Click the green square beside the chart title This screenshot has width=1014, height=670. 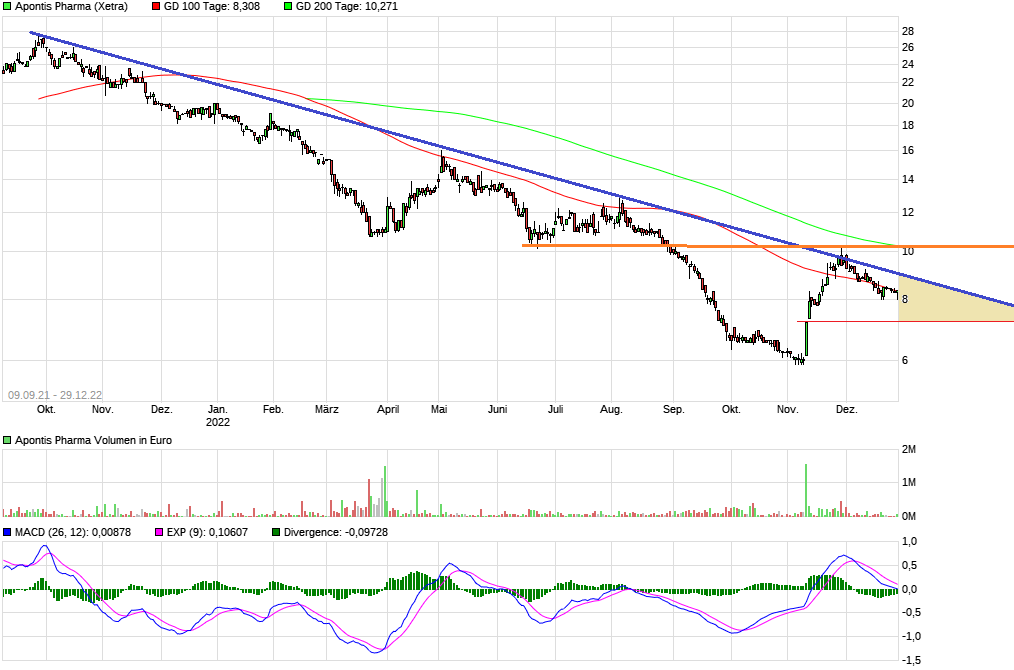pos(8,7)
